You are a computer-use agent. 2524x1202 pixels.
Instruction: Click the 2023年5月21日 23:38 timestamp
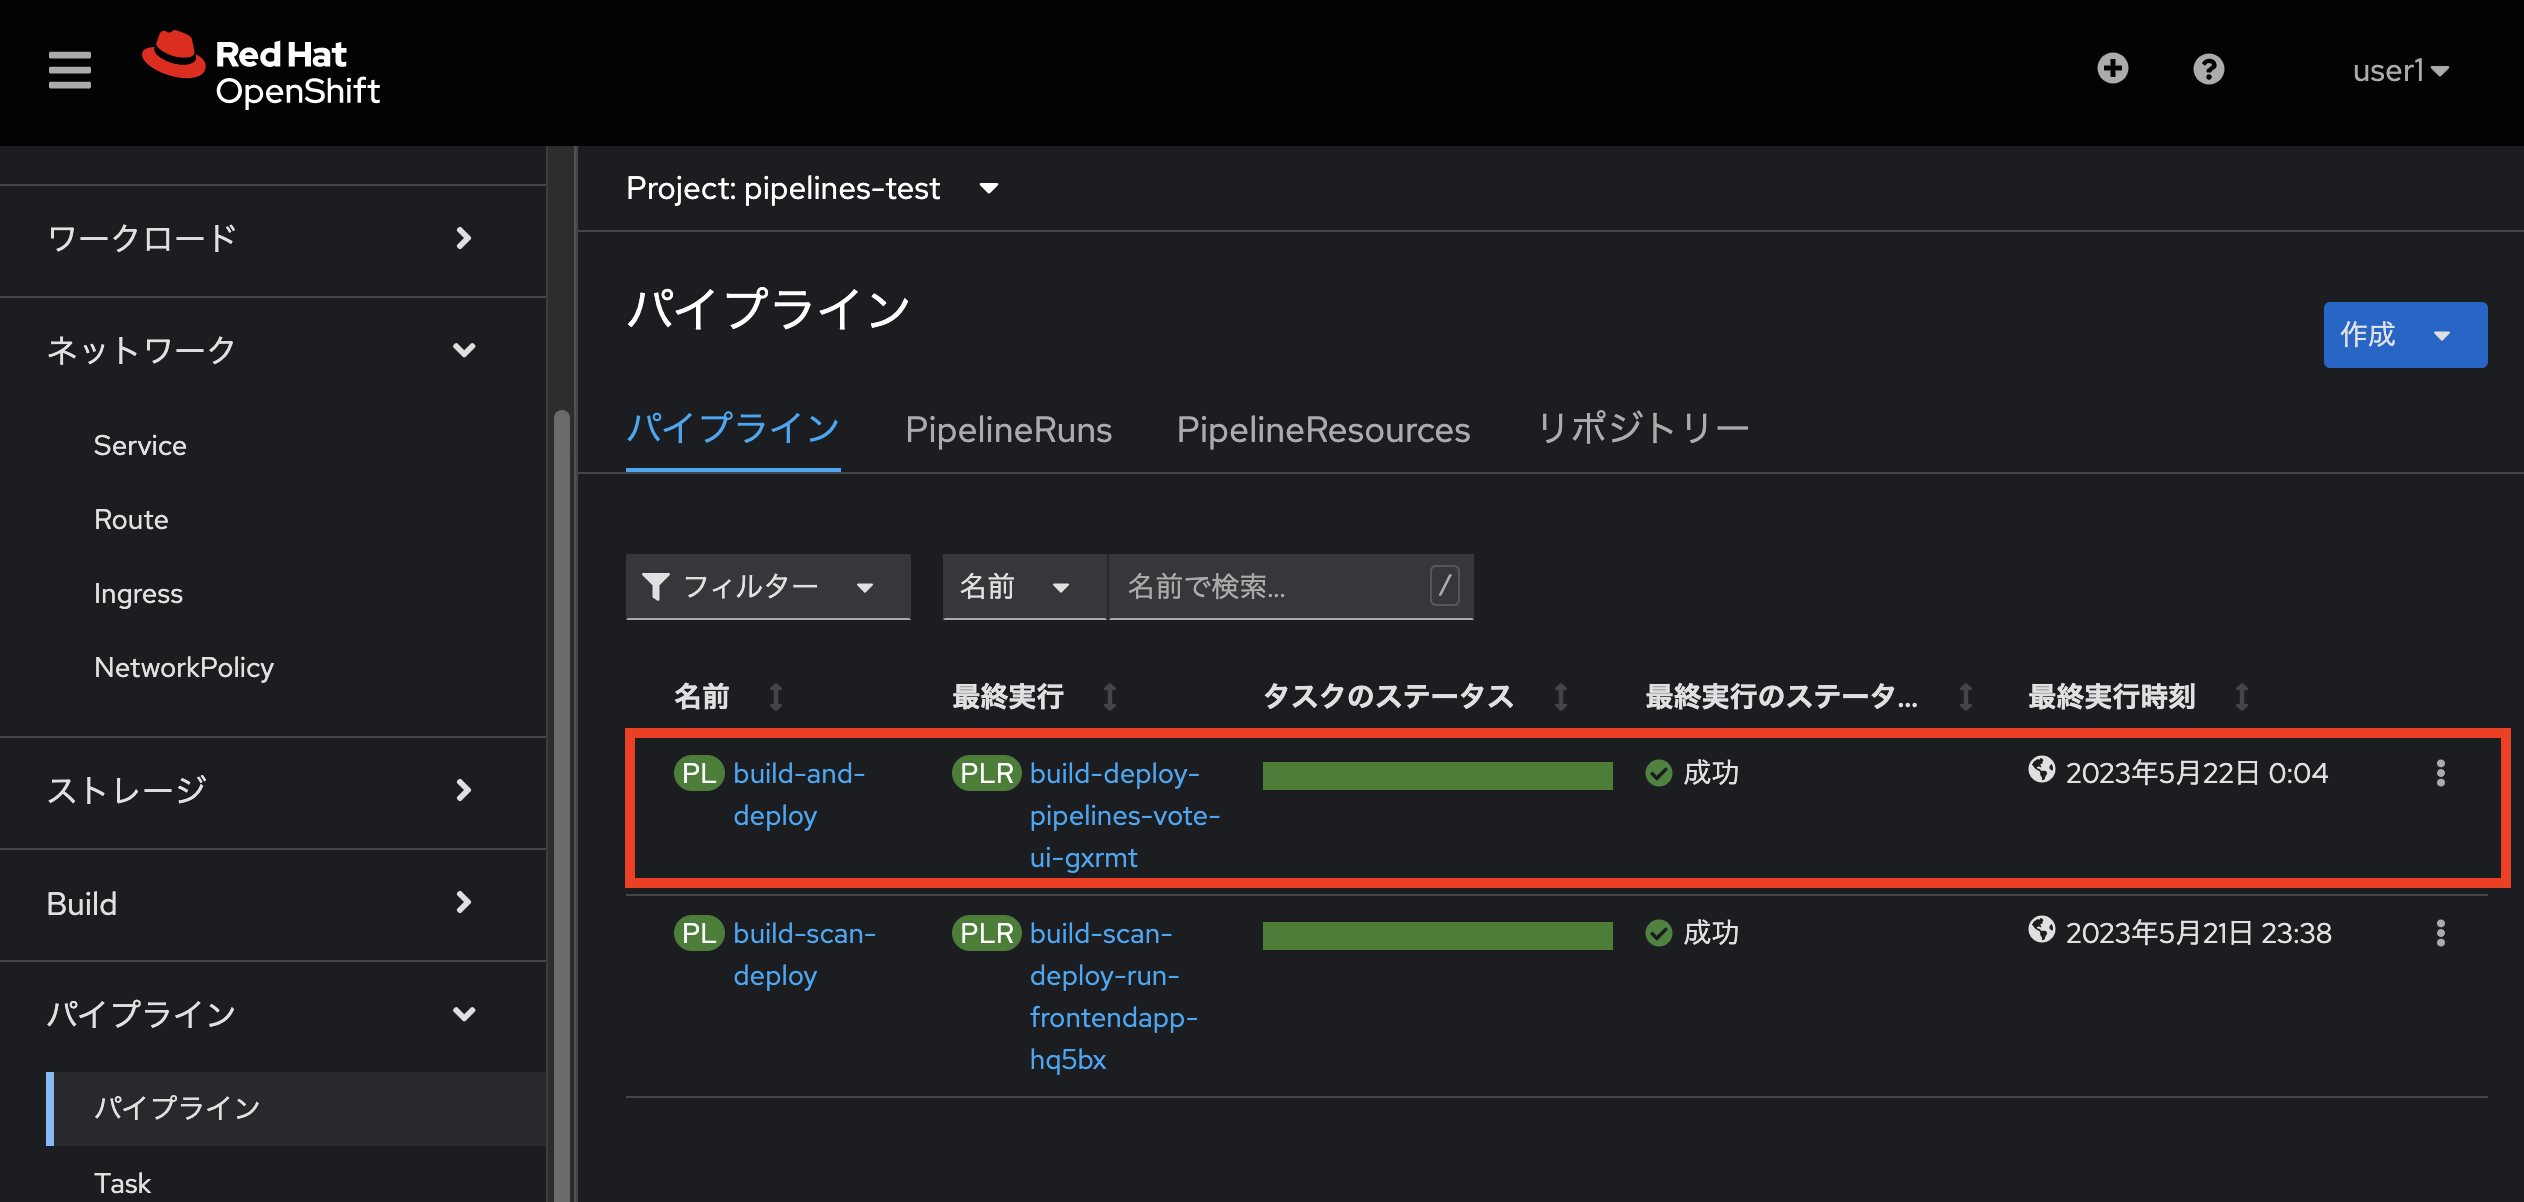pos(2198,933)
